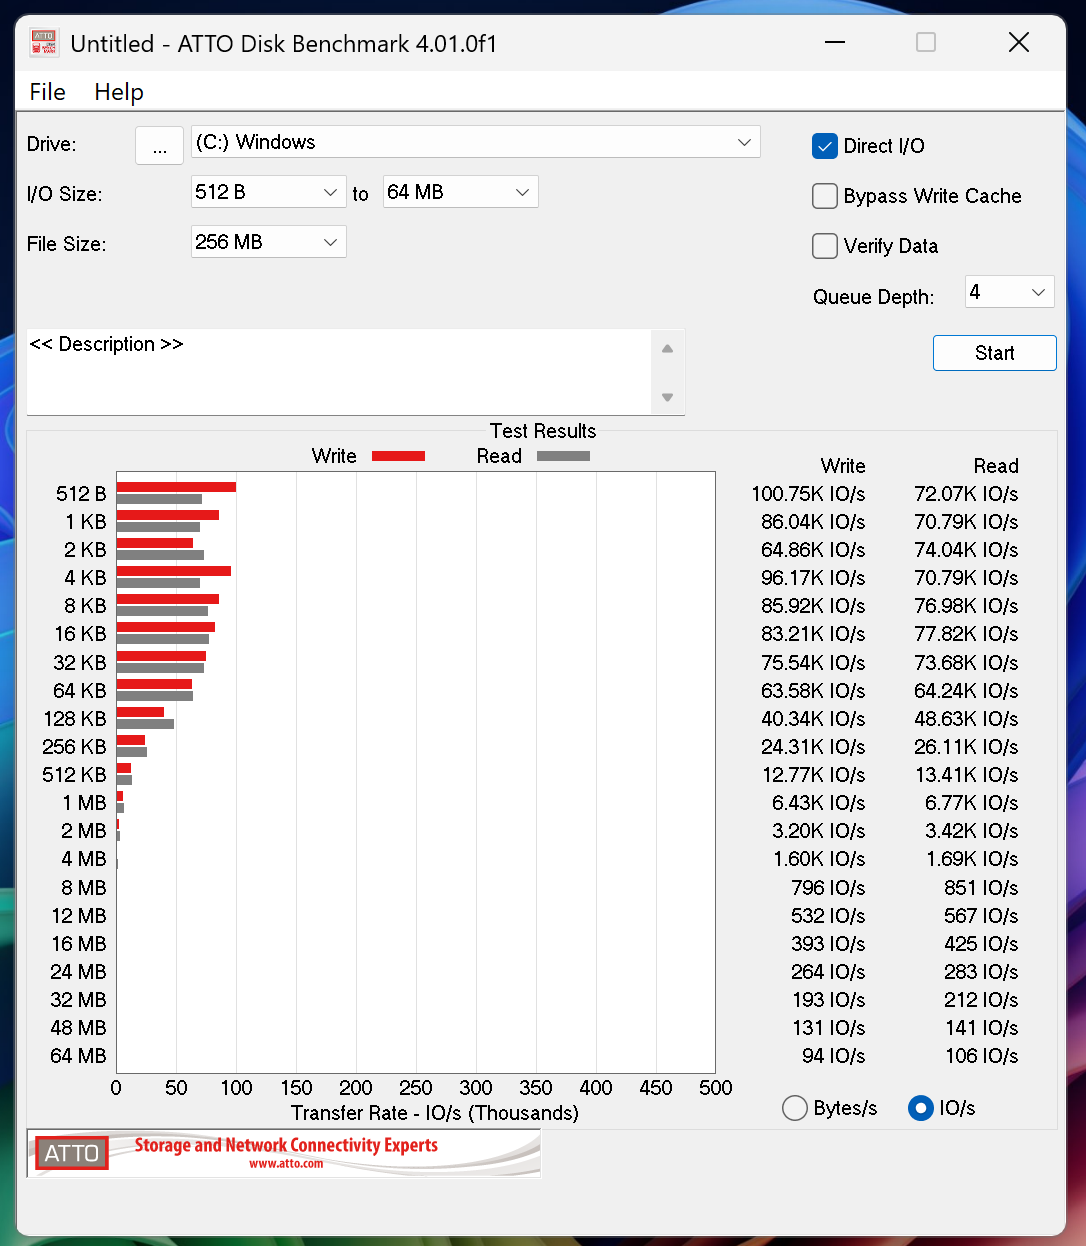Check the Verify Data option
The height and width of the screenshot is (1246, 1086).
[825, 246]
